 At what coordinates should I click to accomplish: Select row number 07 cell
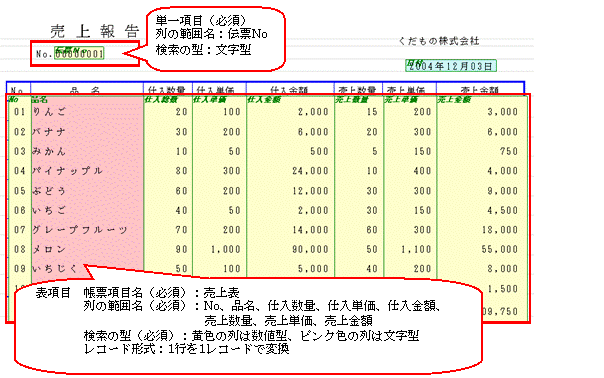click(20, 230)
